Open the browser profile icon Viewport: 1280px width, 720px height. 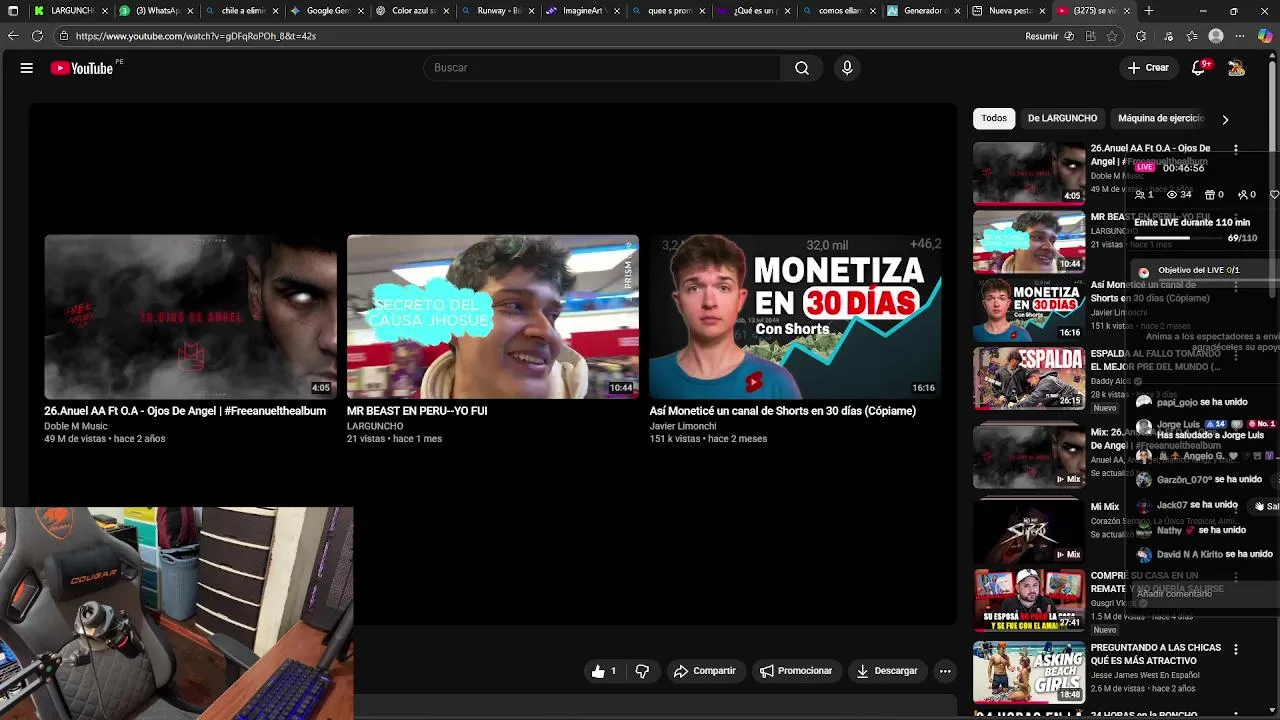point(1216,36)
